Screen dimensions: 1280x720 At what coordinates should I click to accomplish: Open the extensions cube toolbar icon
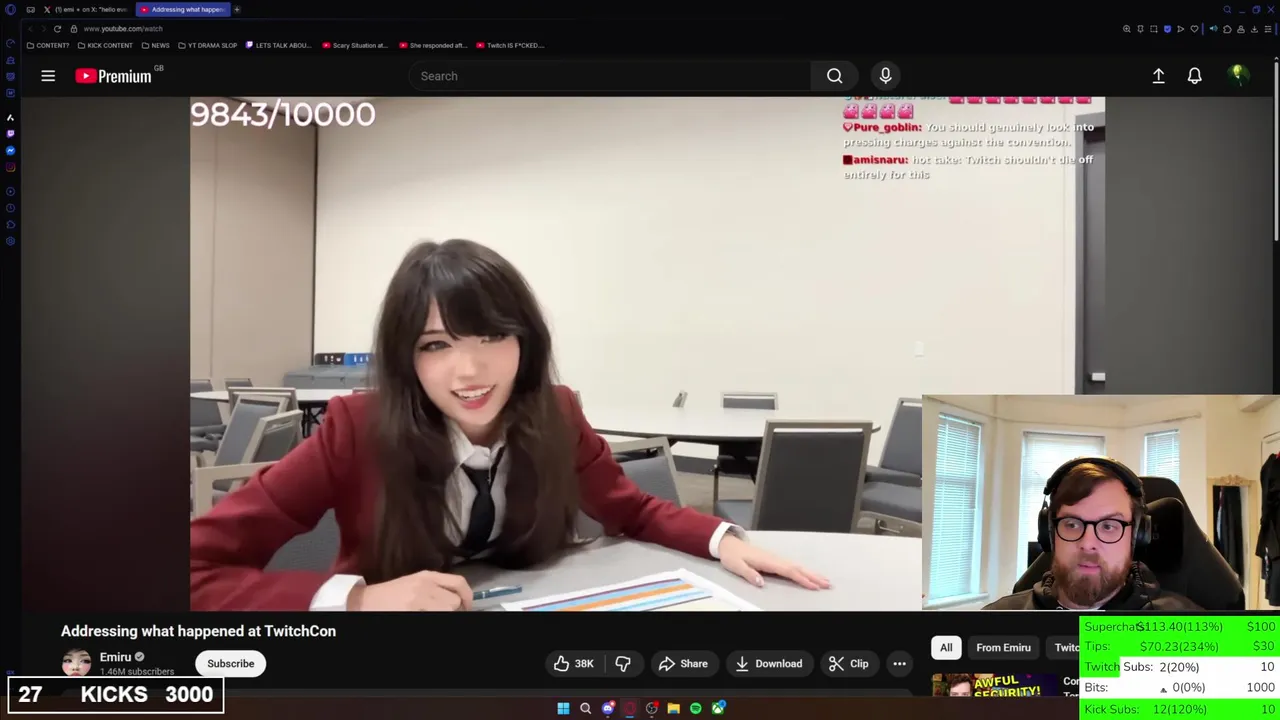tap(1227, 29)
